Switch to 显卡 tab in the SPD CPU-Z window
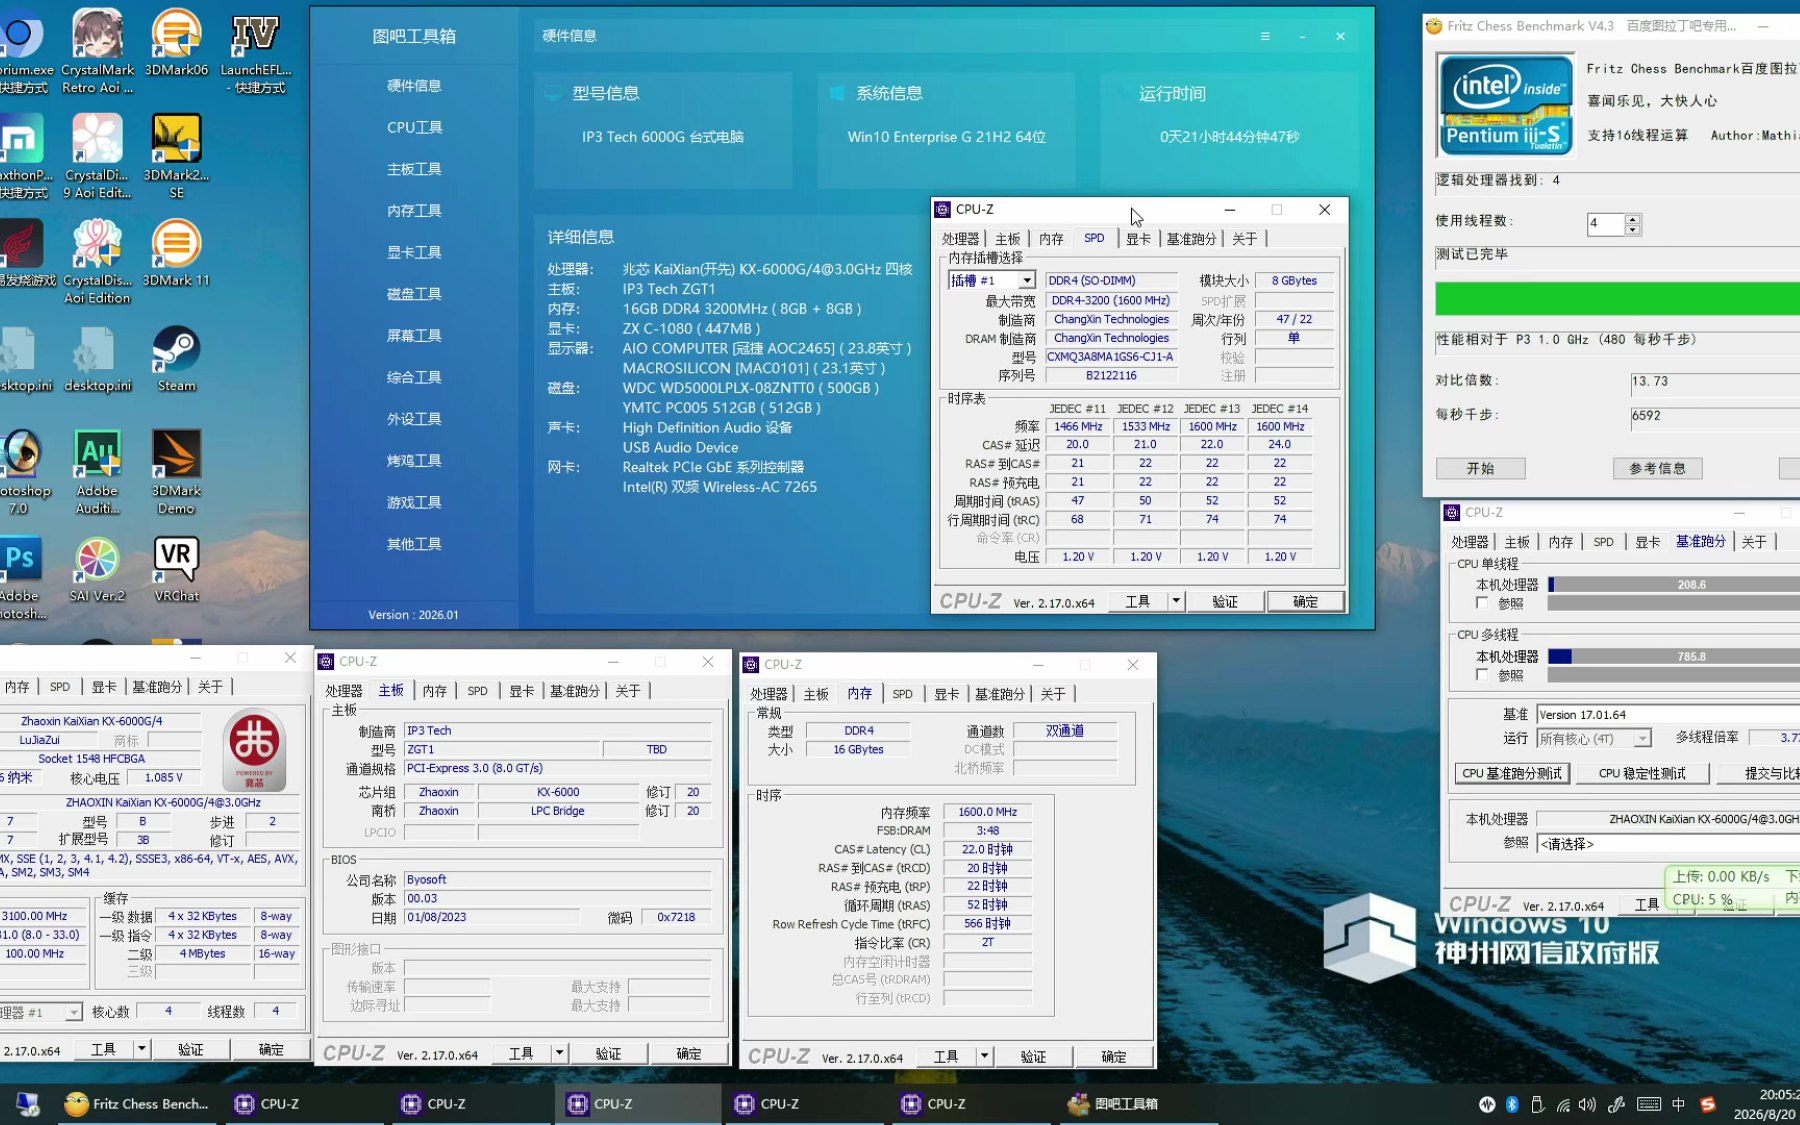The width and height of the screenshot is (1800, 1125). [1138, 239]
